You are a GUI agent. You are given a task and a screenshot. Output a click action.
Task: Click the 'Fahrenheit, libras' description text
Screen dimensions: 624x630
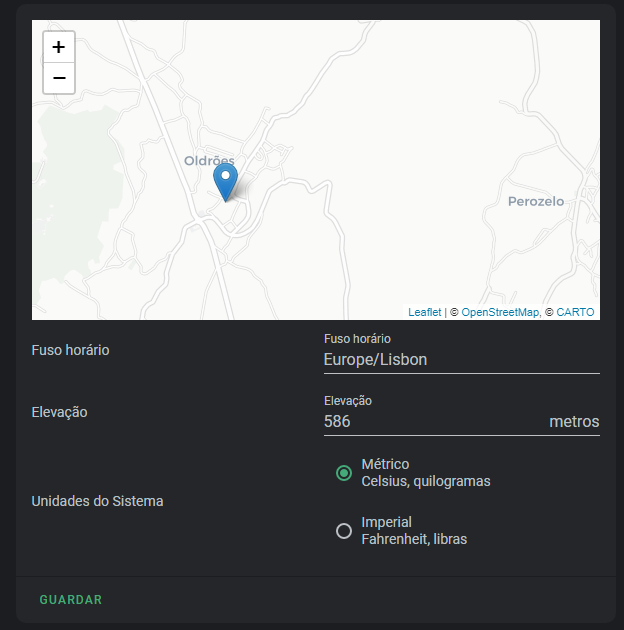click(414, 539)
